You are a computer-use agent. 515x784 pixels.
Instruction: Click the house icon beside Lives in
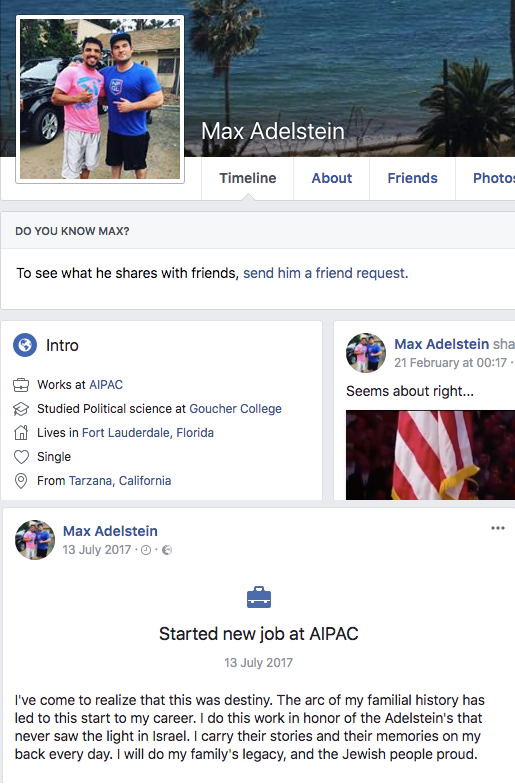21,432
